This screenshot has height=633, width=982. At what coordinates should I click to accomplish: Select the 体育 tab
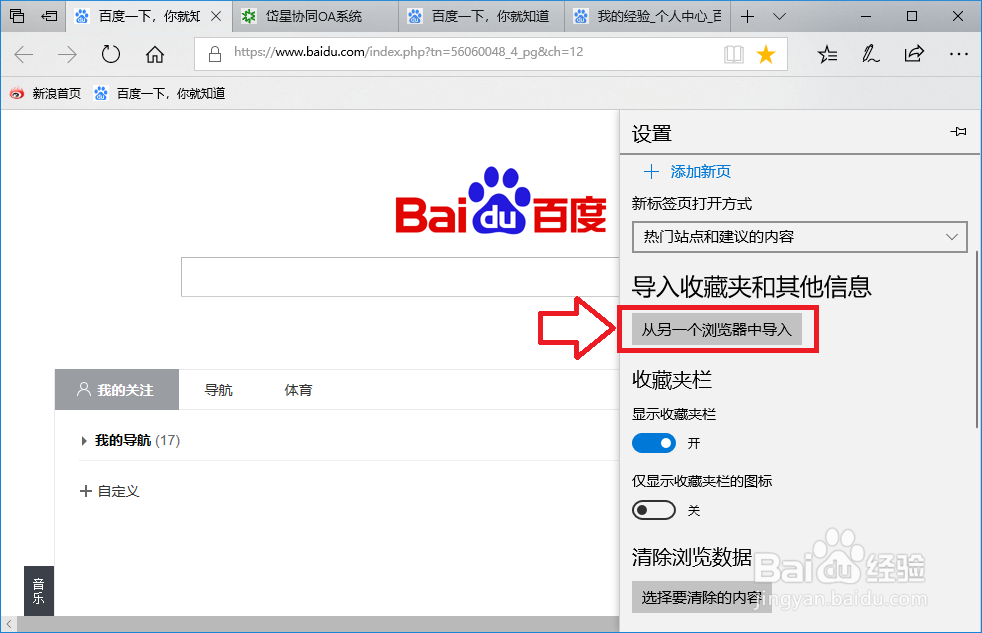pos(298,390)
